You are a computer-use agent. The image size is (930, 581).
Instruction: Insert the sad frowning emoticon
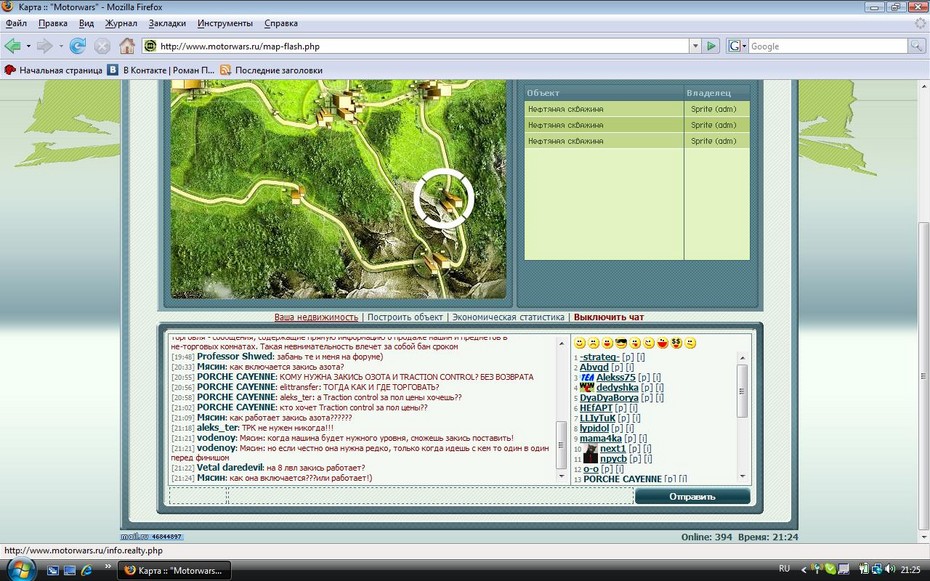coord(593,343)
